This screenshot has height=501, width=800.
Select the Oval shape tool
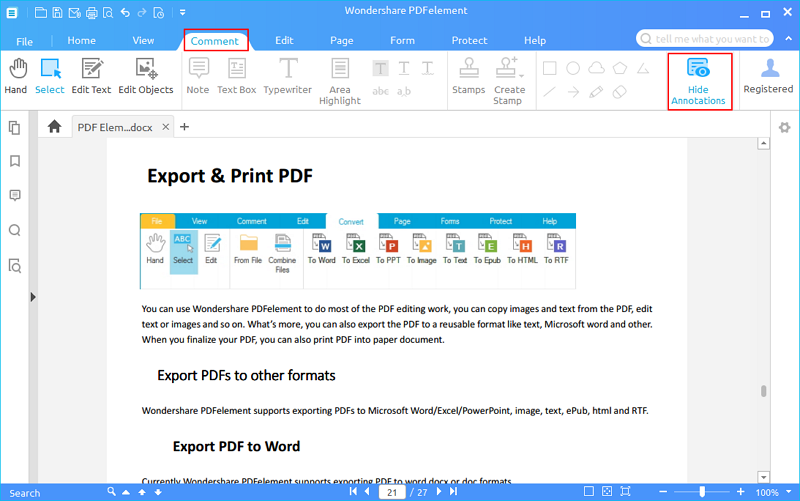tap(573, 68)
